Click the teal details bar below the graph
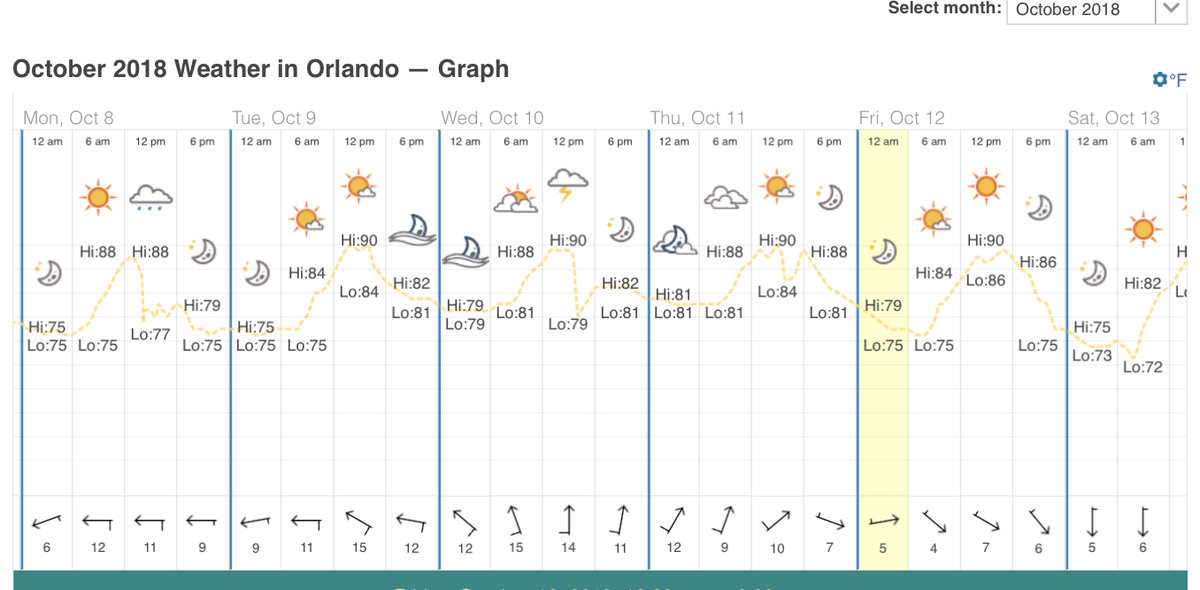Screen dimensions: 1200x590 [600, 580]
